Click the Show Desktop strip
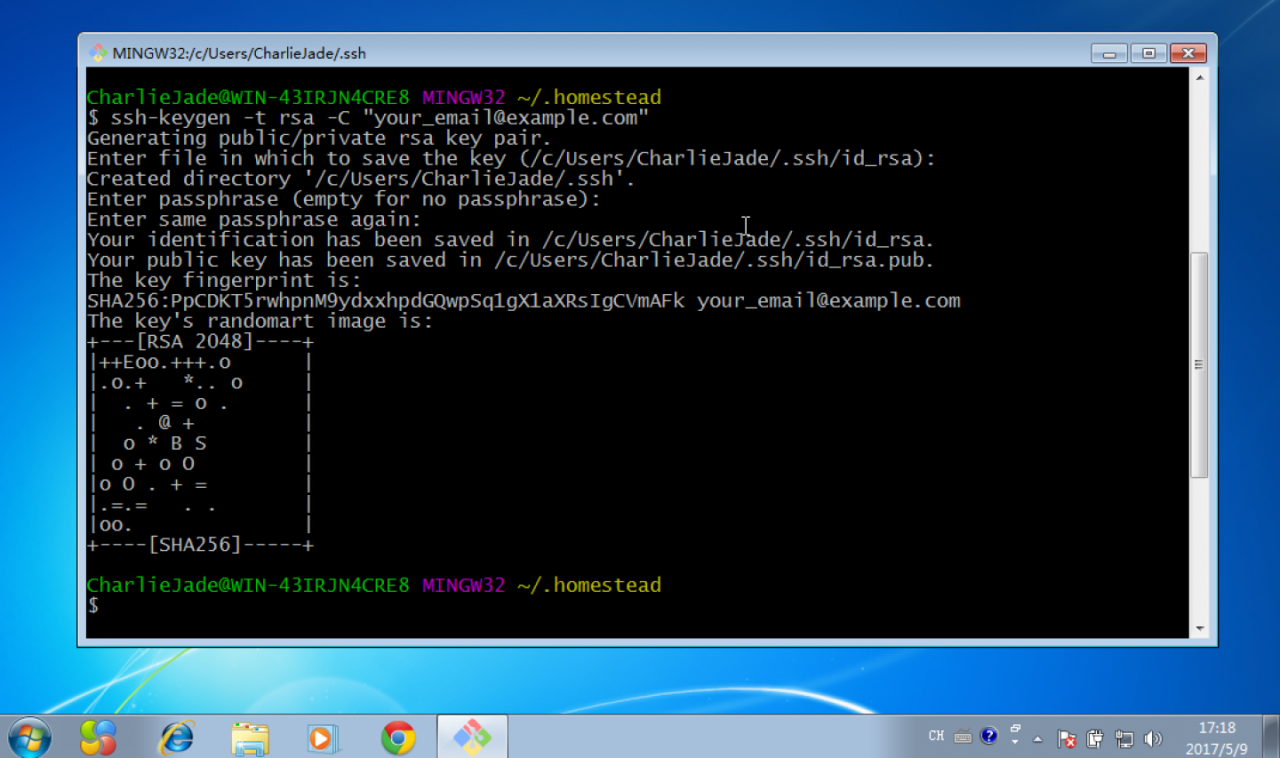Screen dimensions: 1280x758 point(1272,738)
